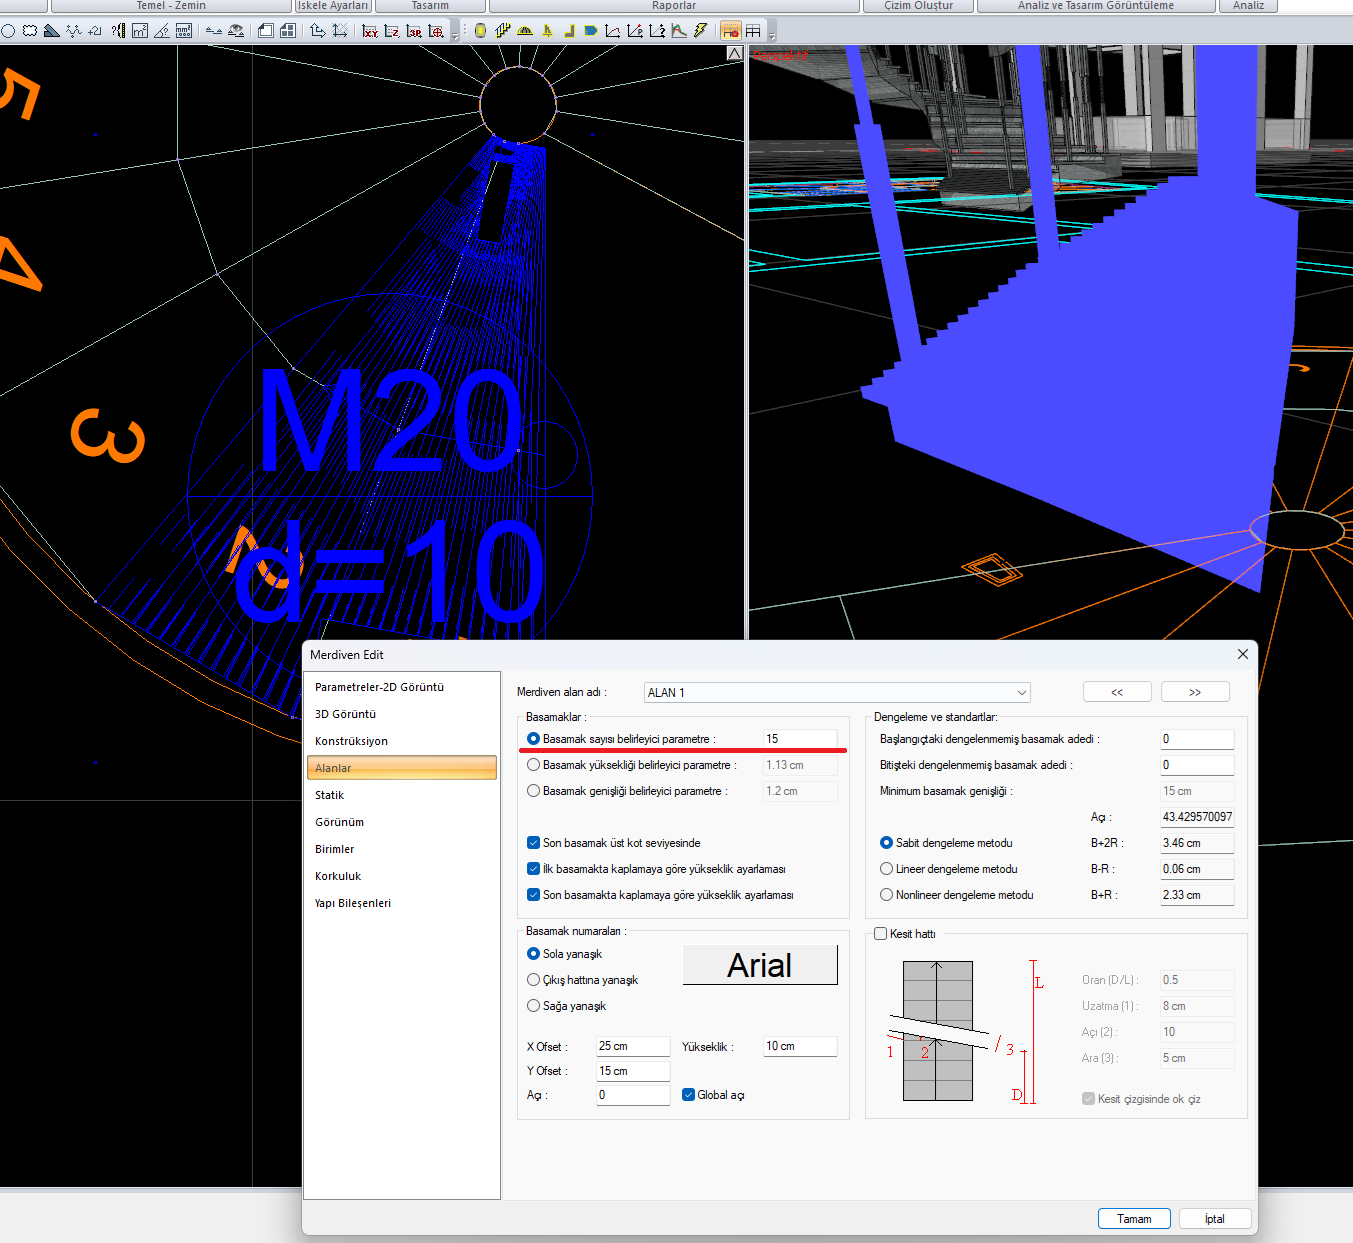Image resolution: width=1353 pixels, height=1243 pixels.
Task: Select Sağa yanaşık radio option
Action: [x=533, y=1006]
